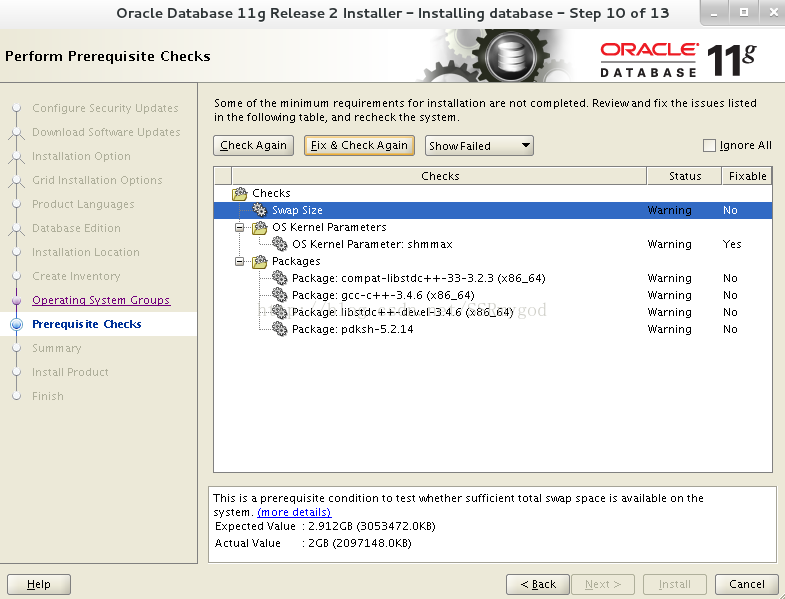Image resolution: width=785 pixels, height=599 pixels.
Task: Select Package: pdksh-5.2.14 row
Action: click(x=493, y=330)
